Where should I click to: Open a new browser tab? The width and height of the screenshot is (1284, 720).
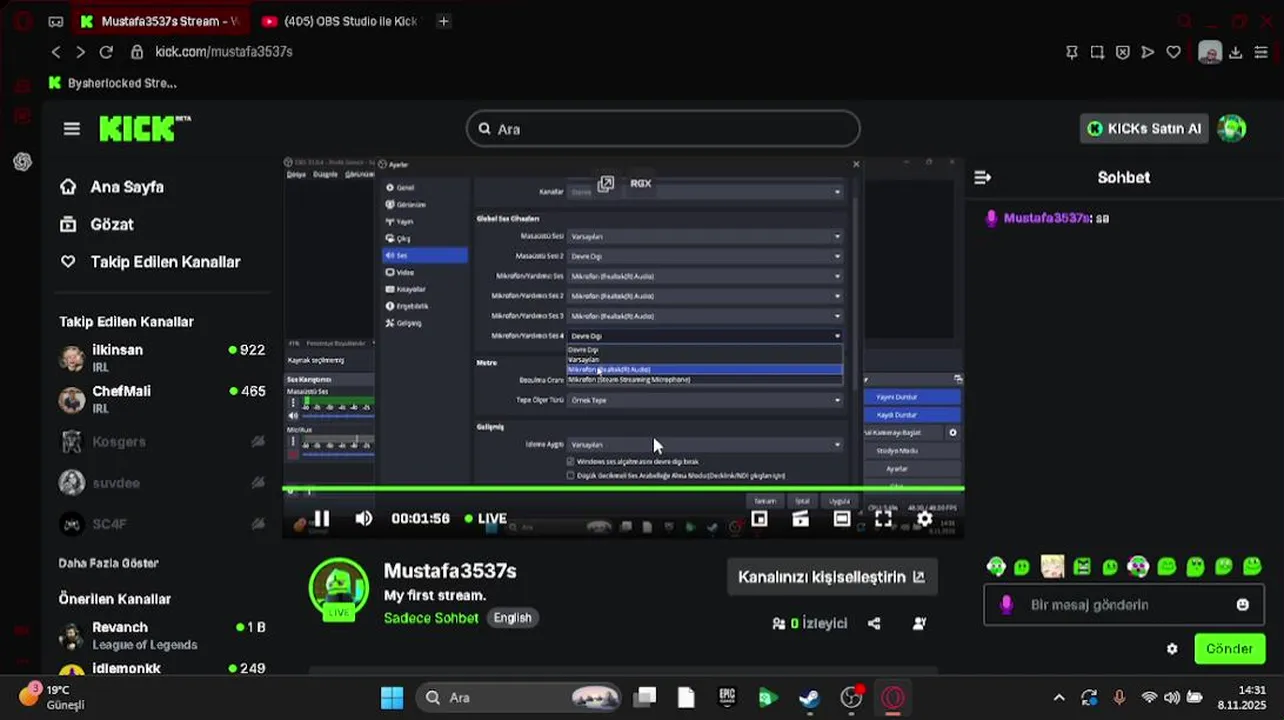(443, 21)
